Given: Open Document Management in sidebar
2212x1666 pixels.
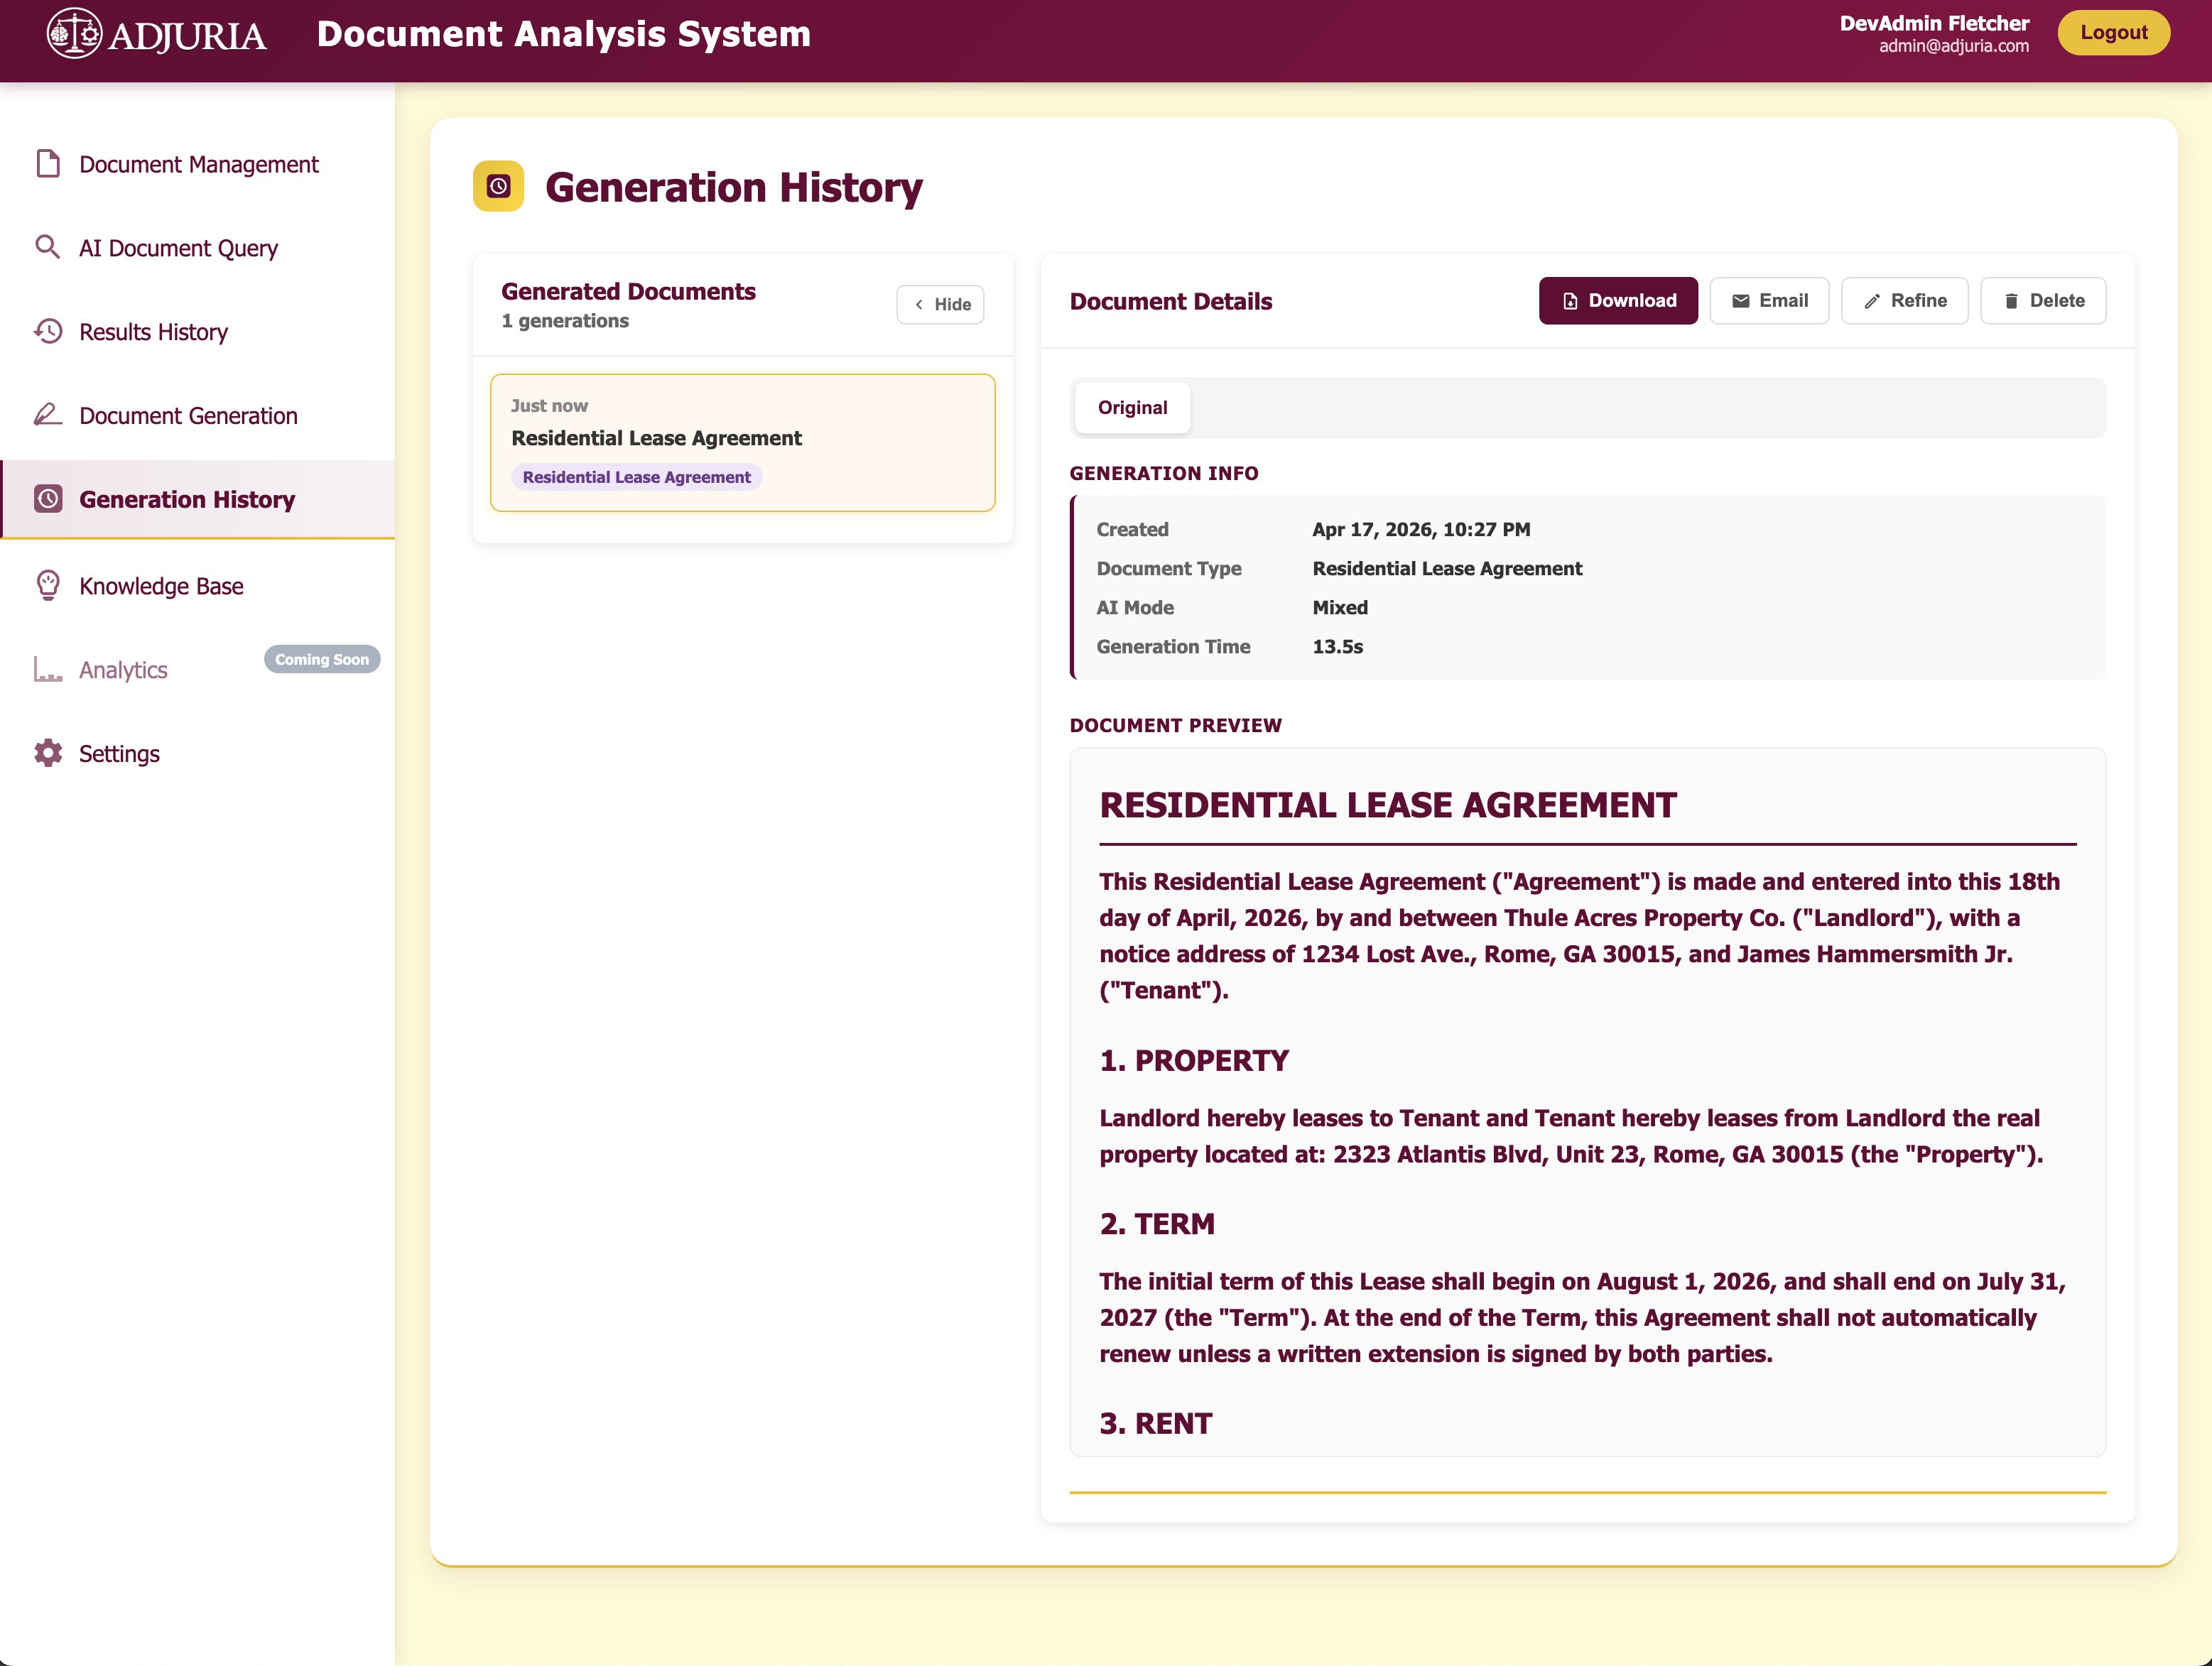Looking at the screenshot, I should 198,164.
